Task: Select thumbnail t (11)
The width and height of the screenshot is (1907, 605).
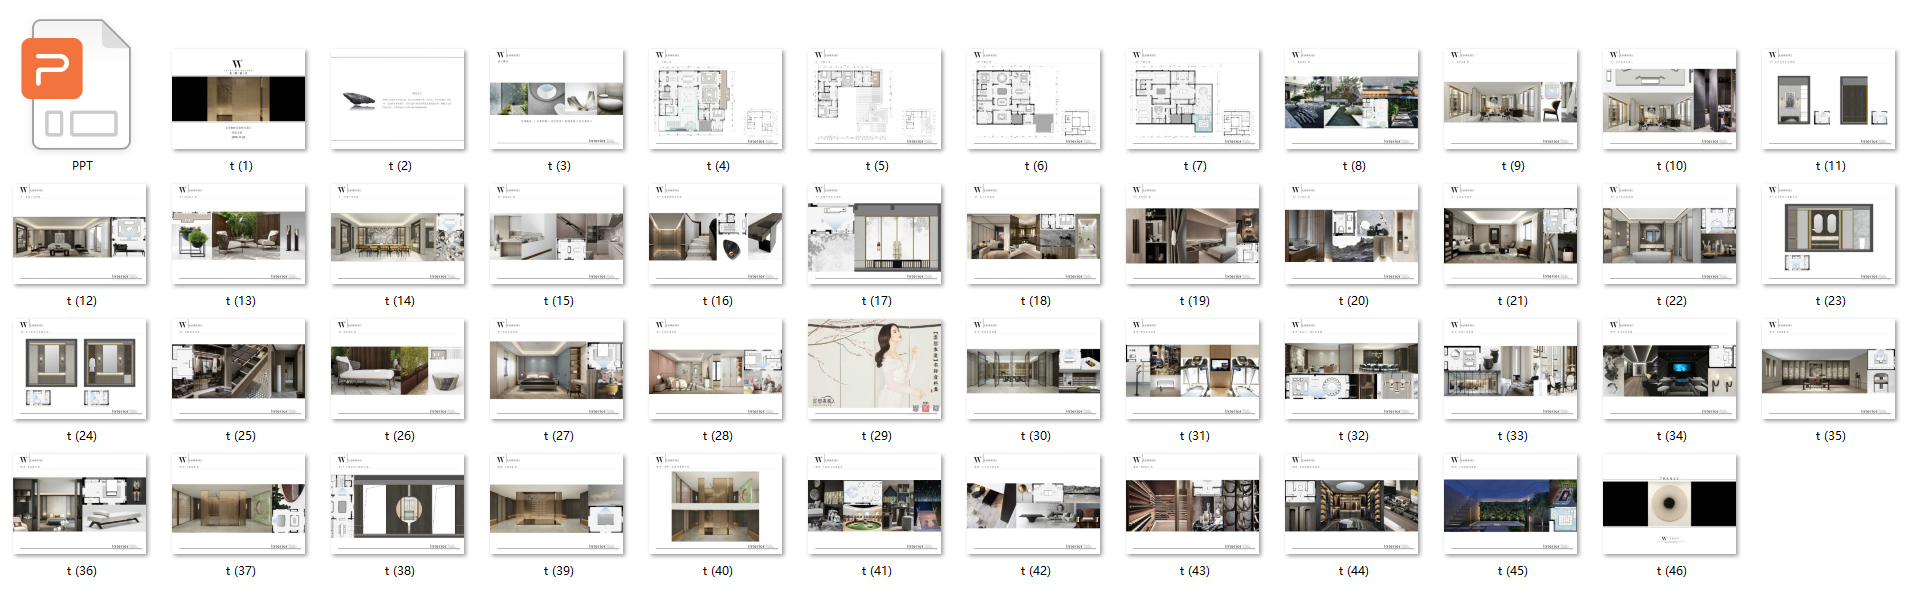Action: [1829, 99]
